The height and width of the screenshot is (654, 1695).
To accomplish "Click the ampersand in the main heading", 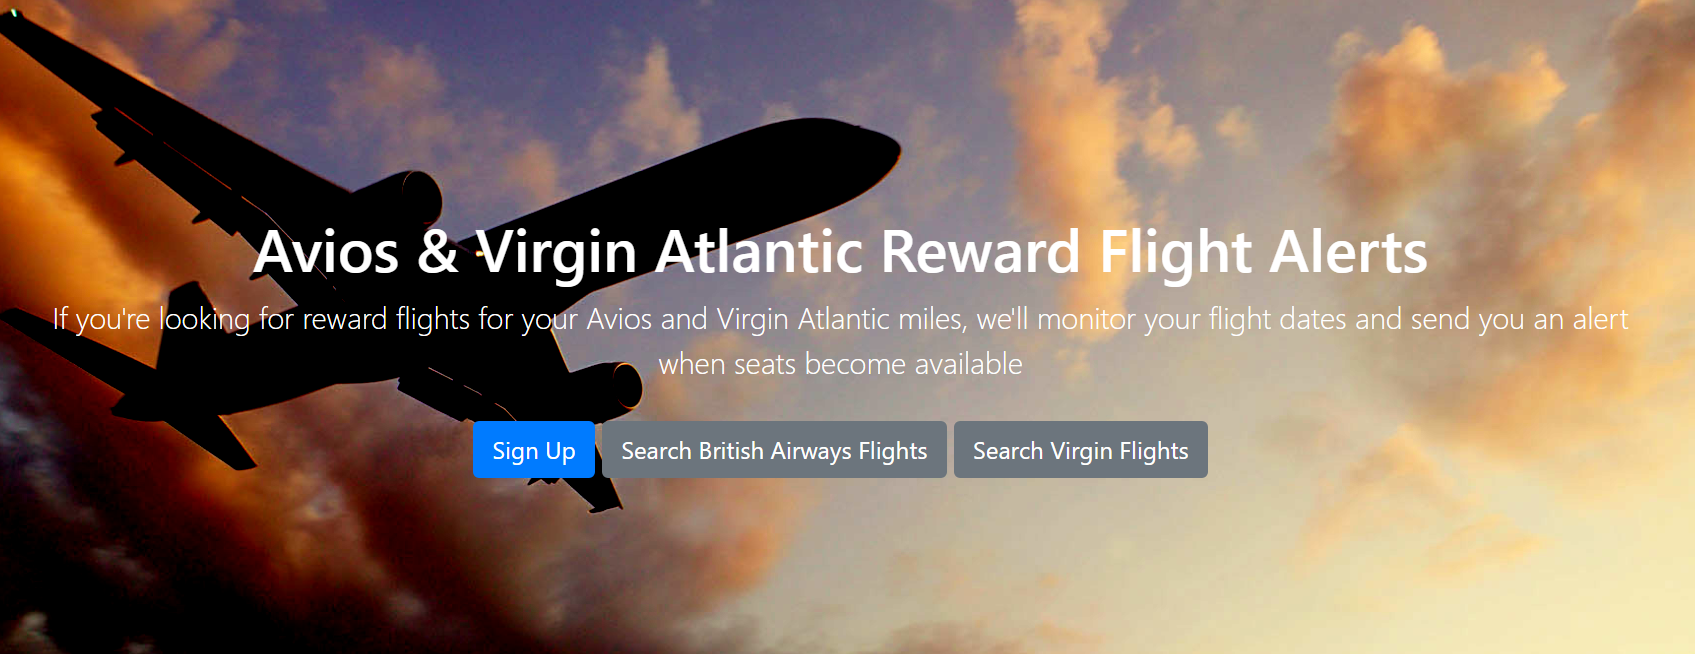I will tap(438, 251).
